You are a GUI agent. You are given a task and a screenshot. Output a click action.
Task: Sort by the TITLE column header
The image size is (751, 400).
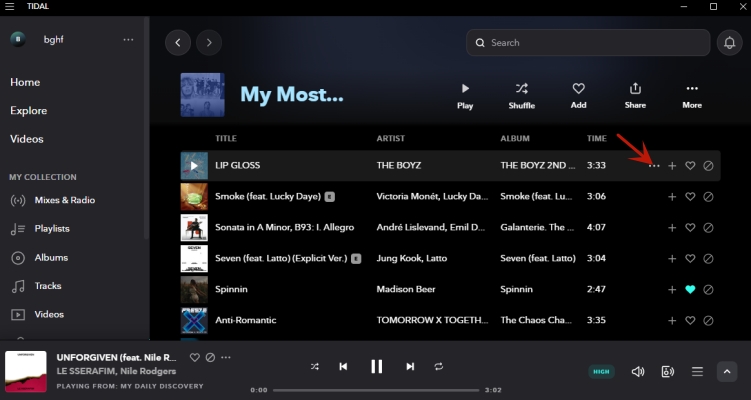tap(226, 138)
